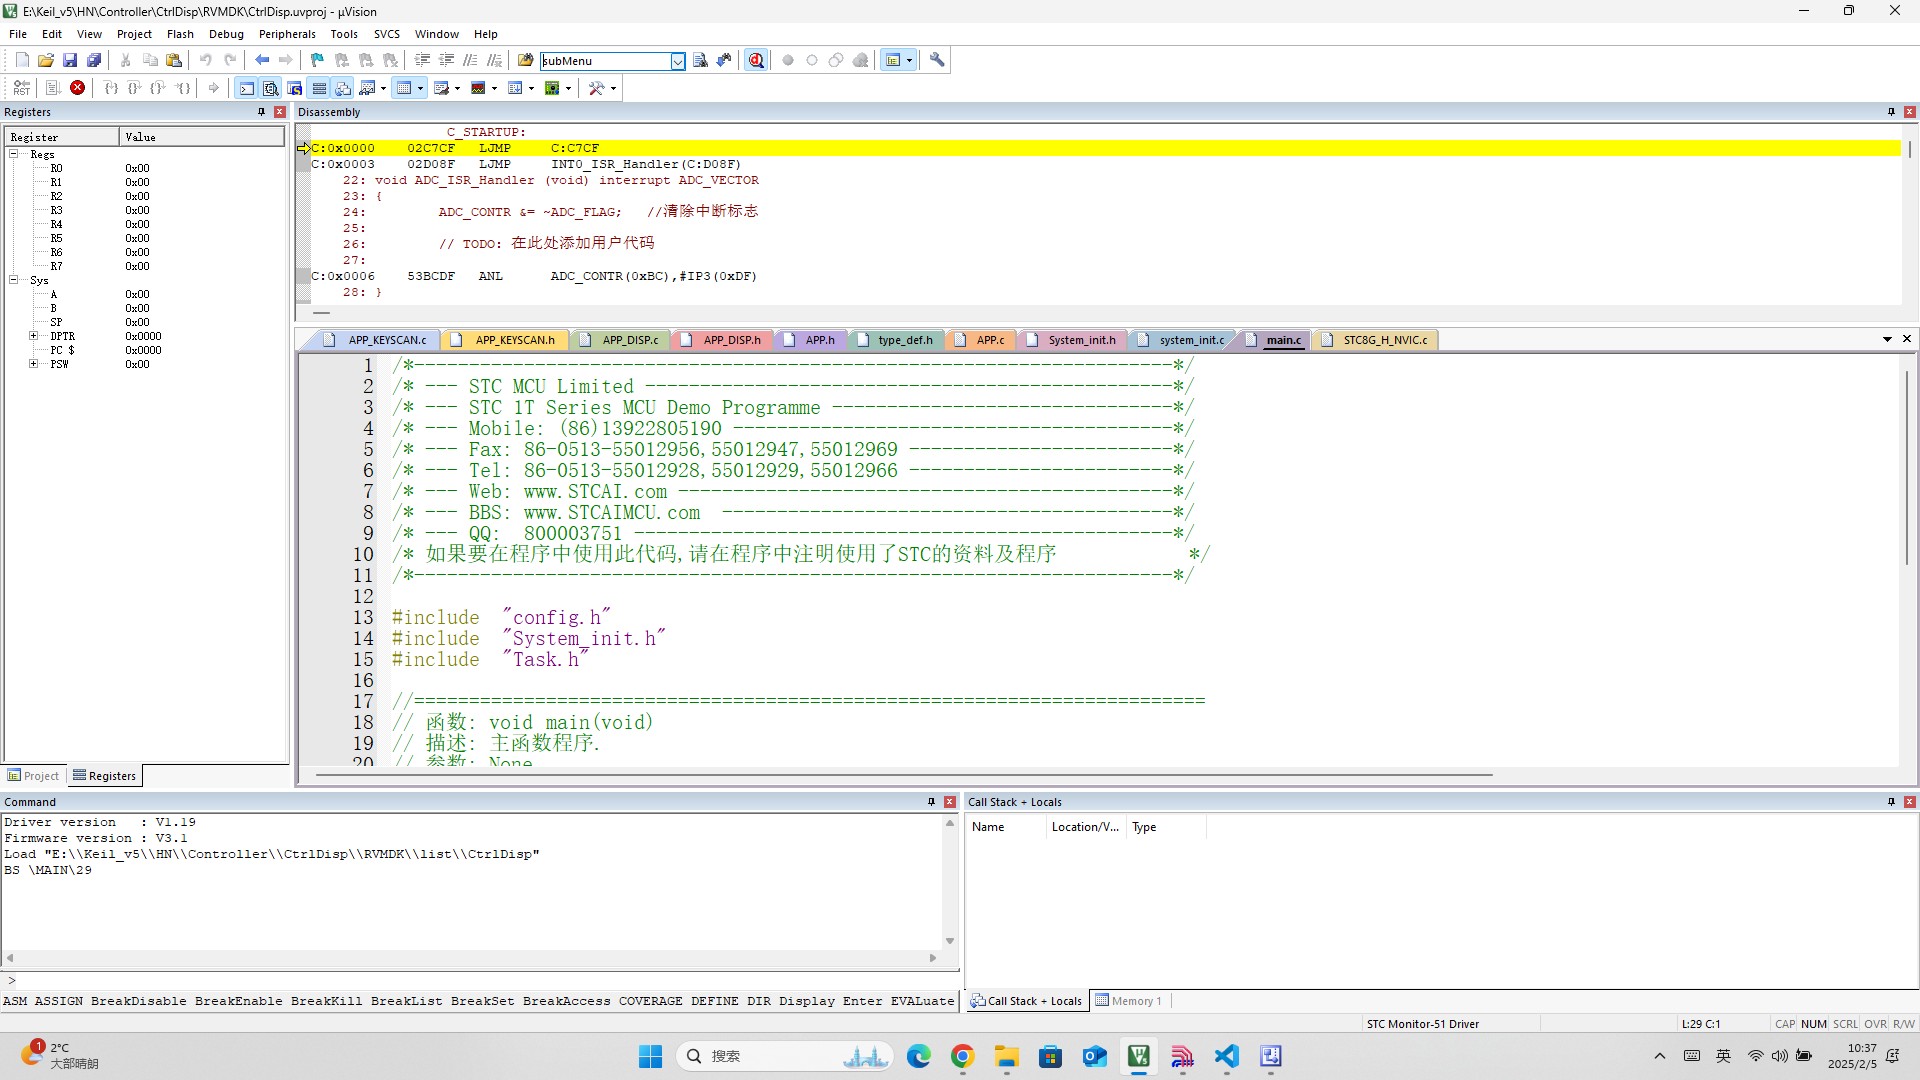Open the editor tab list dropdown arrow
The height and width of the screenshot is (1080, 1920).
click(x=1887, y=339)
